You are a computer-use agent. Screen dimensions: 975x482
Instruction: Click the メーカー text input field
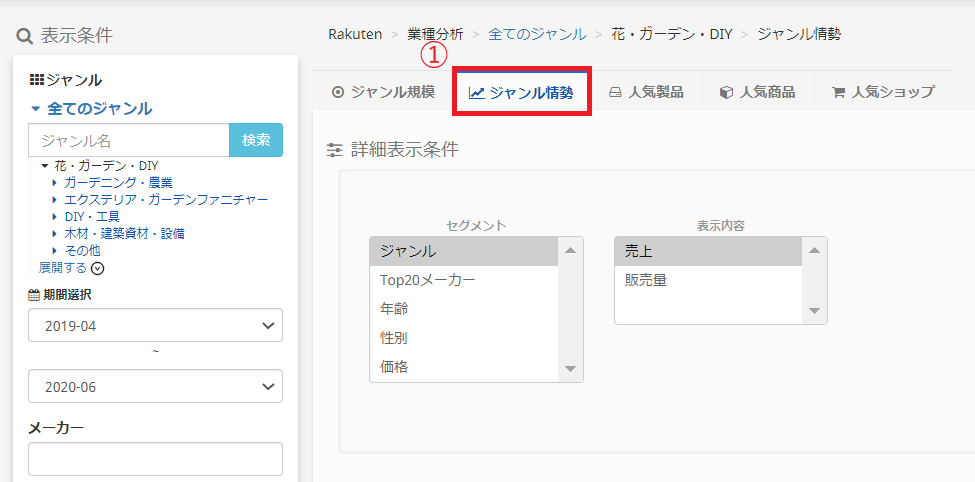pyautogui.click(x=155, y=459)
